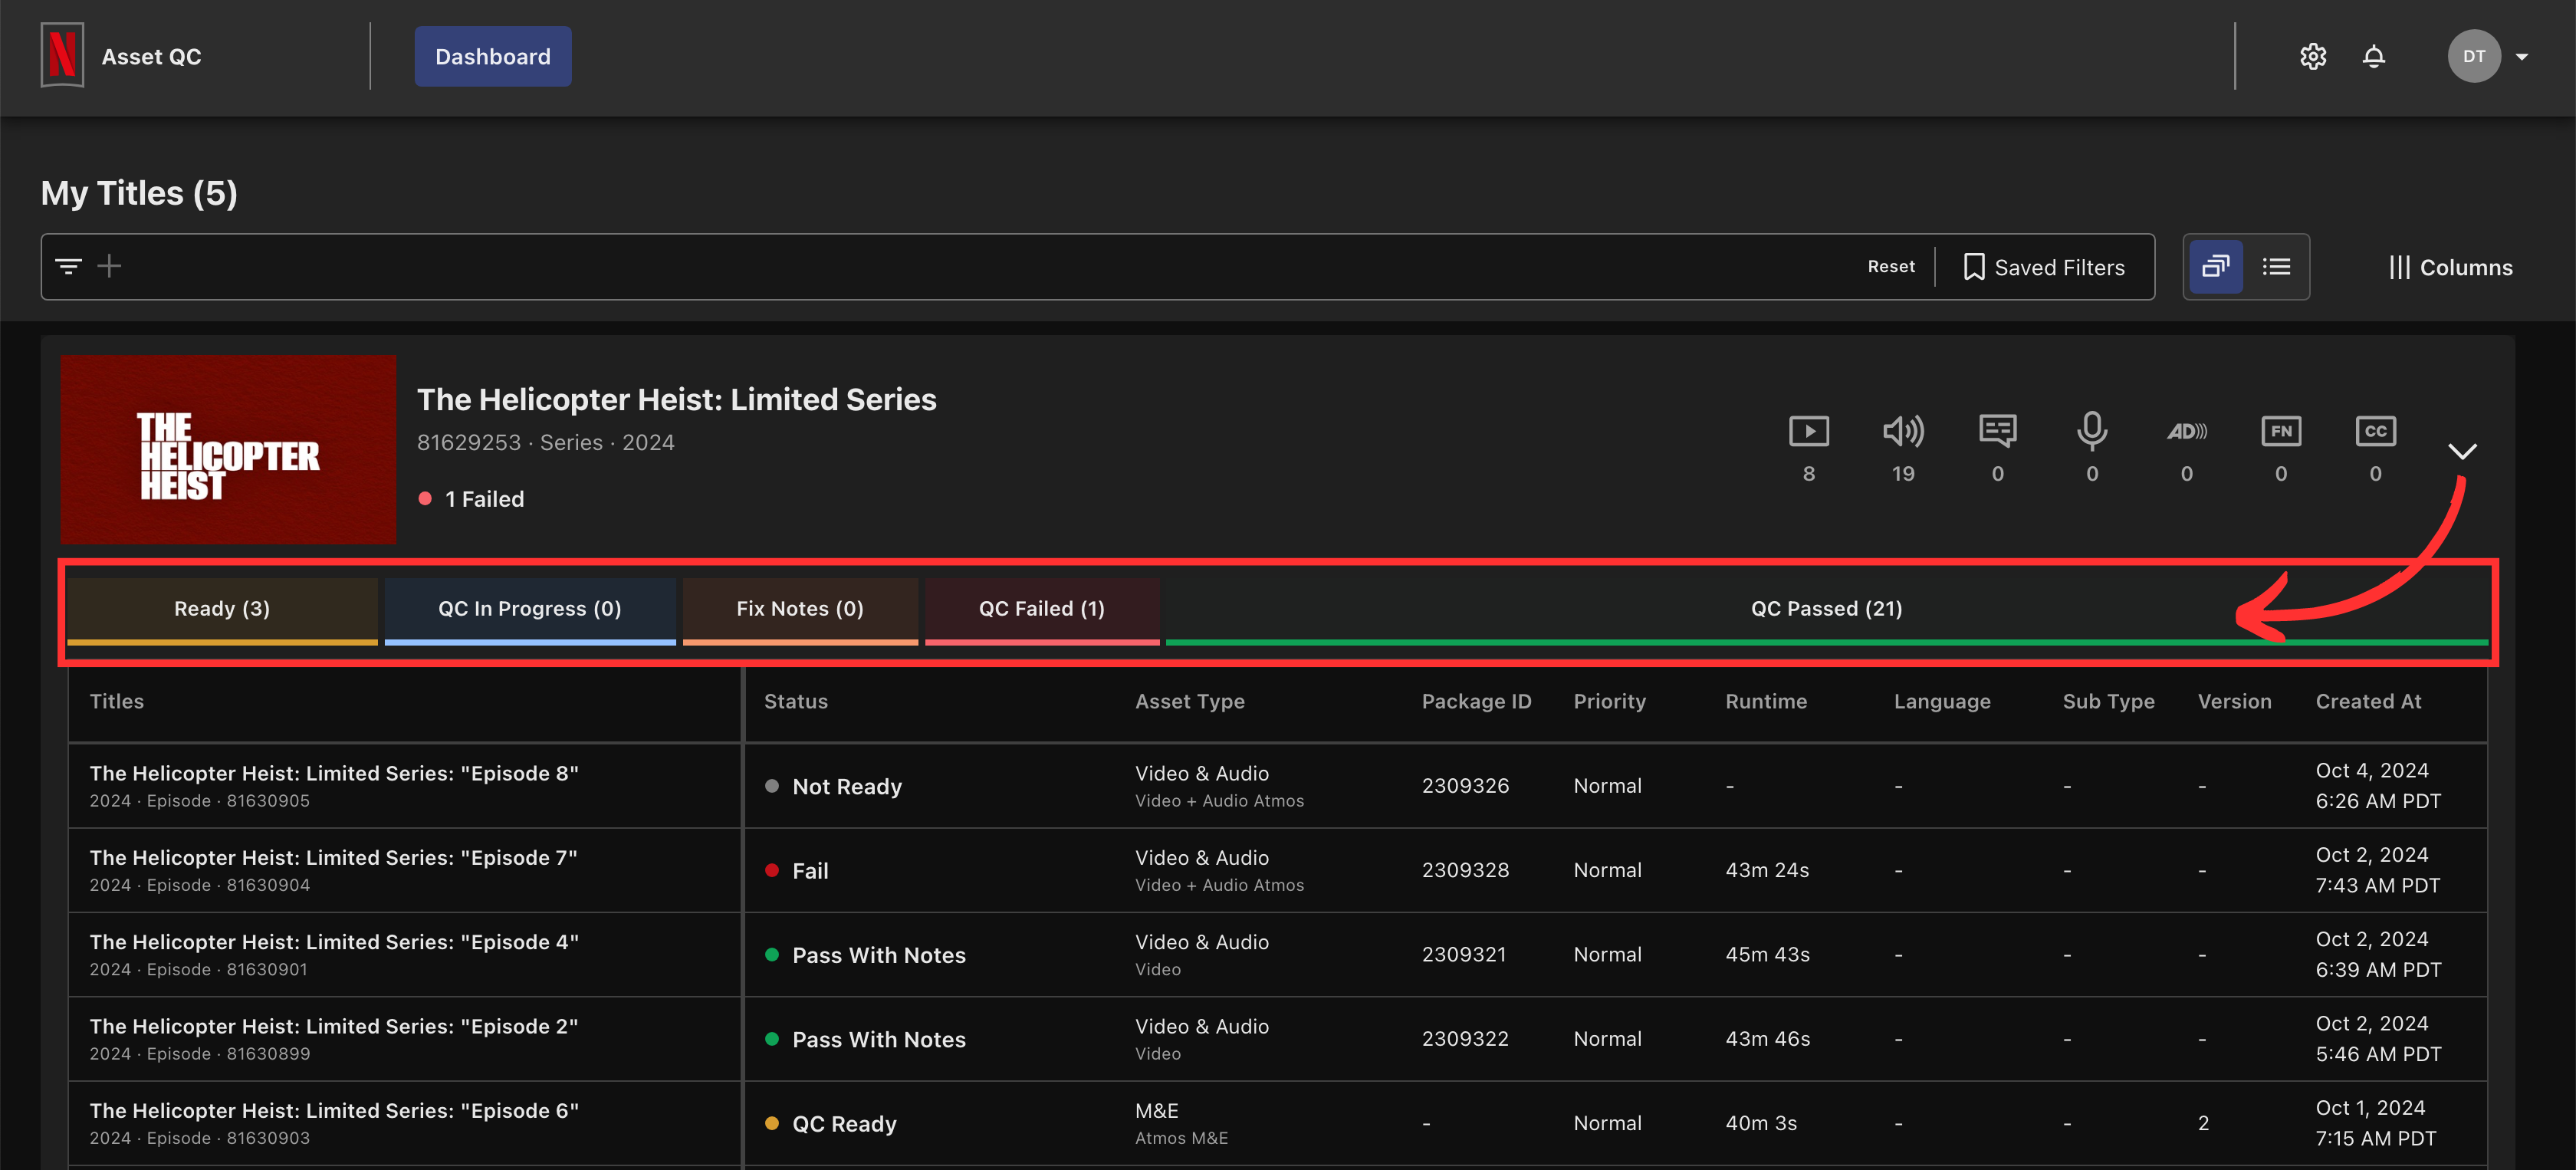Expand the user account dropdown arrow
This screenshot has height=1170, width=2576.
click(2522, 57)
